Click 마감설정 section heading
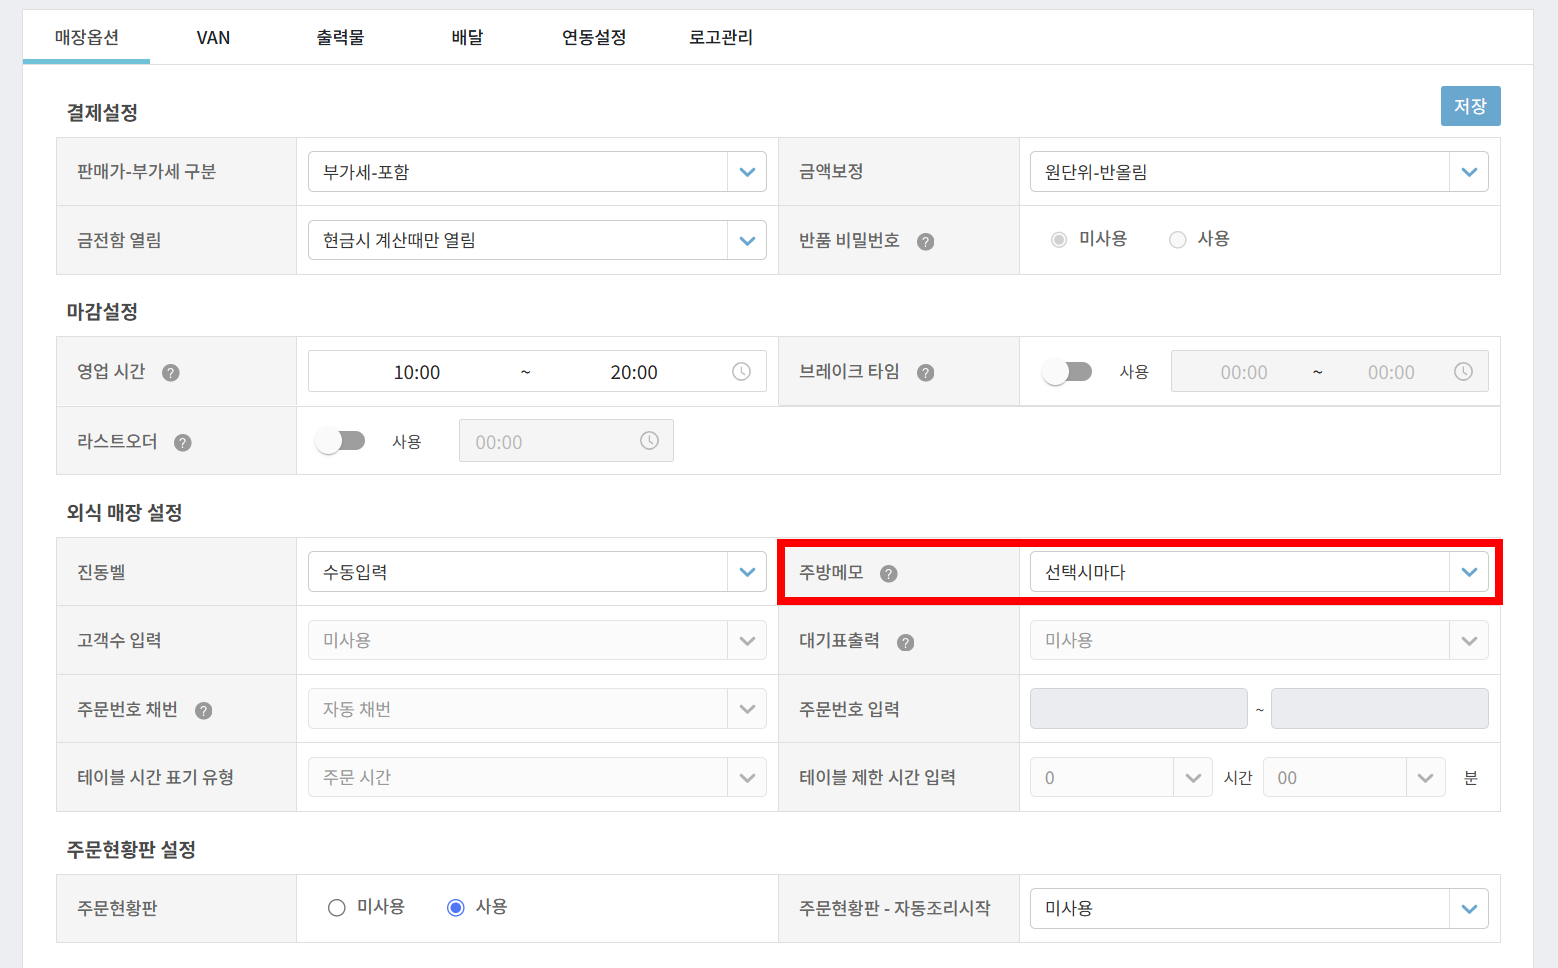1558x968 pixels. 102,312
